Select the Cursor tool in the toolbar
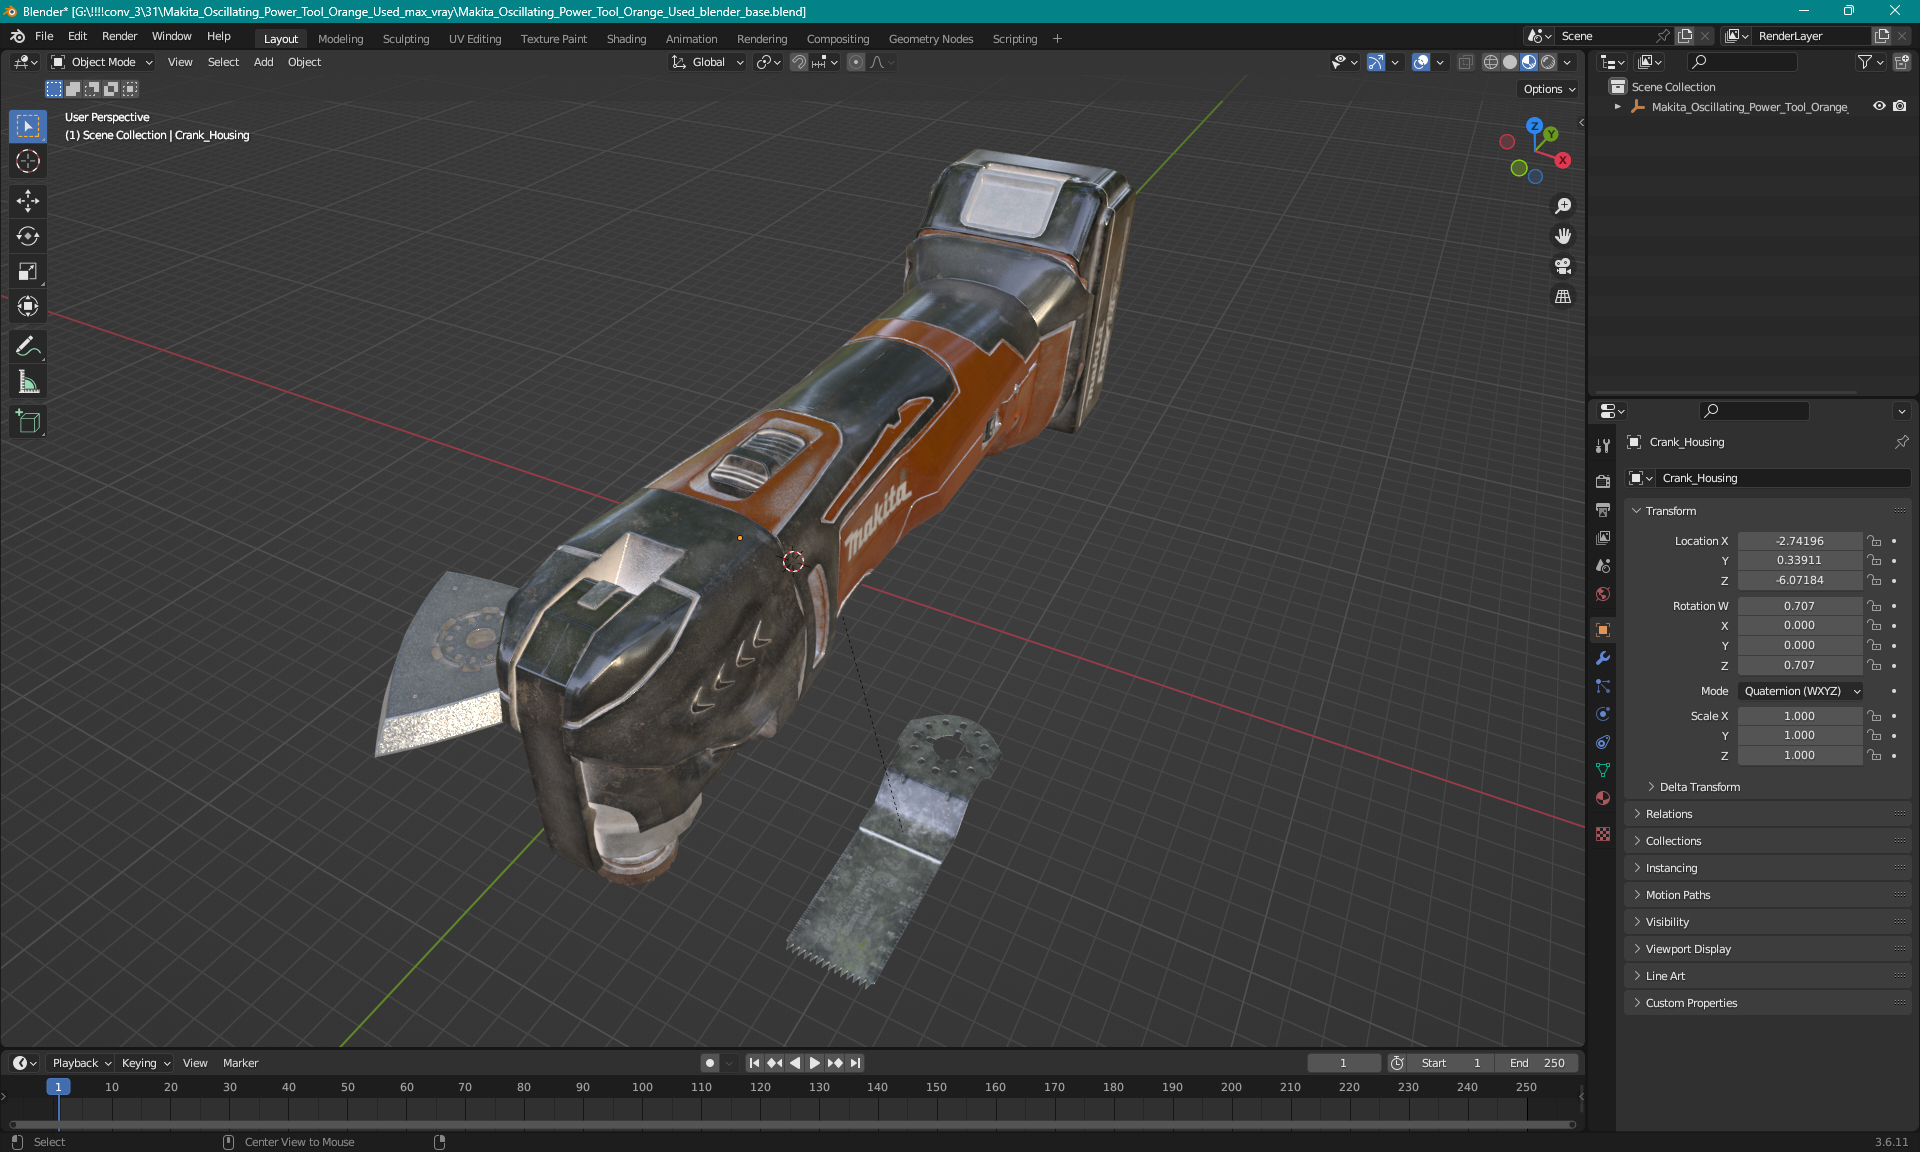The height and width of the screenshot is (1152, 1920). pos(28,161)
